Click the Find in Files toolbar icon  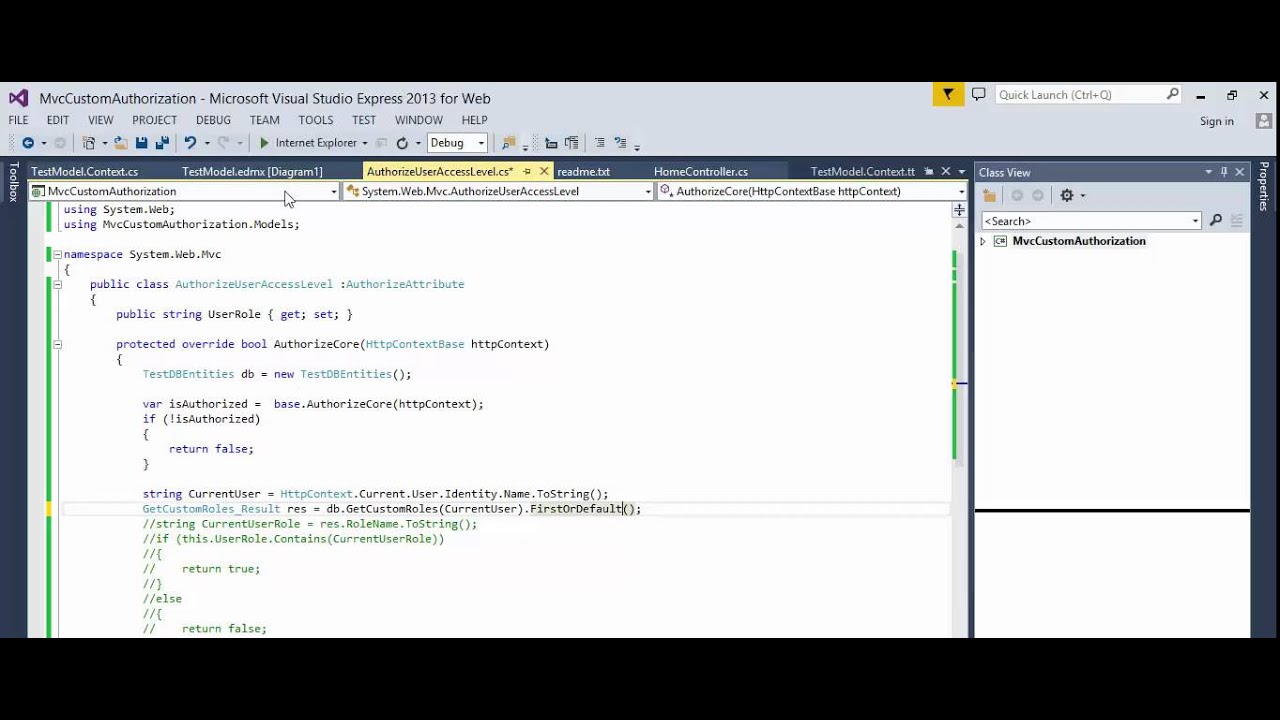pos(509,143)
